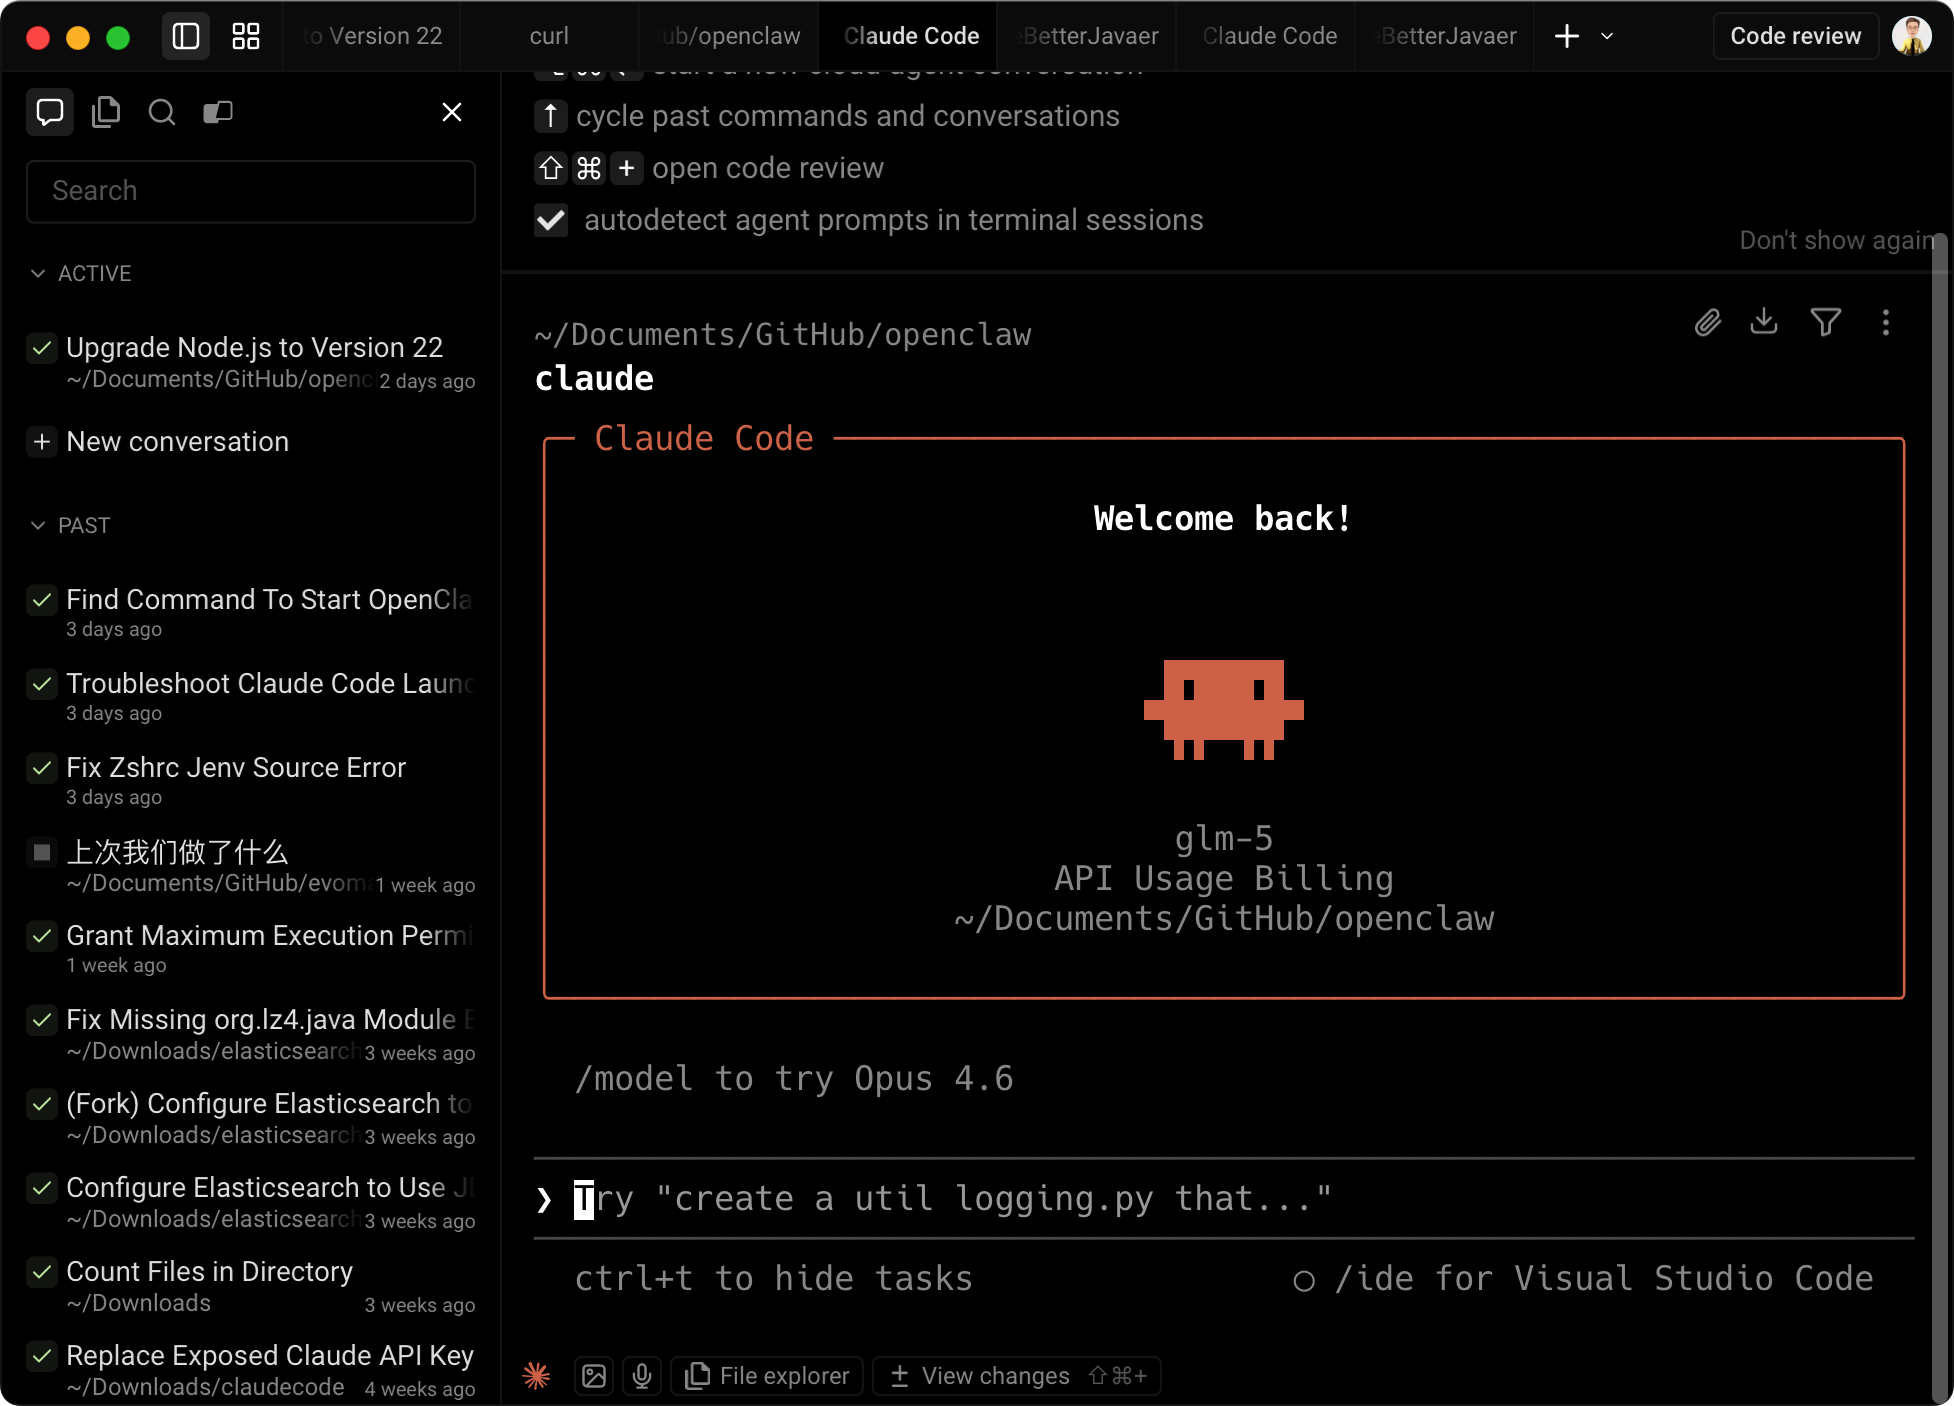This screenshot has height=1406, width=1954.
Task: Click the sidebar Search input field
Action: click(250, 191)
